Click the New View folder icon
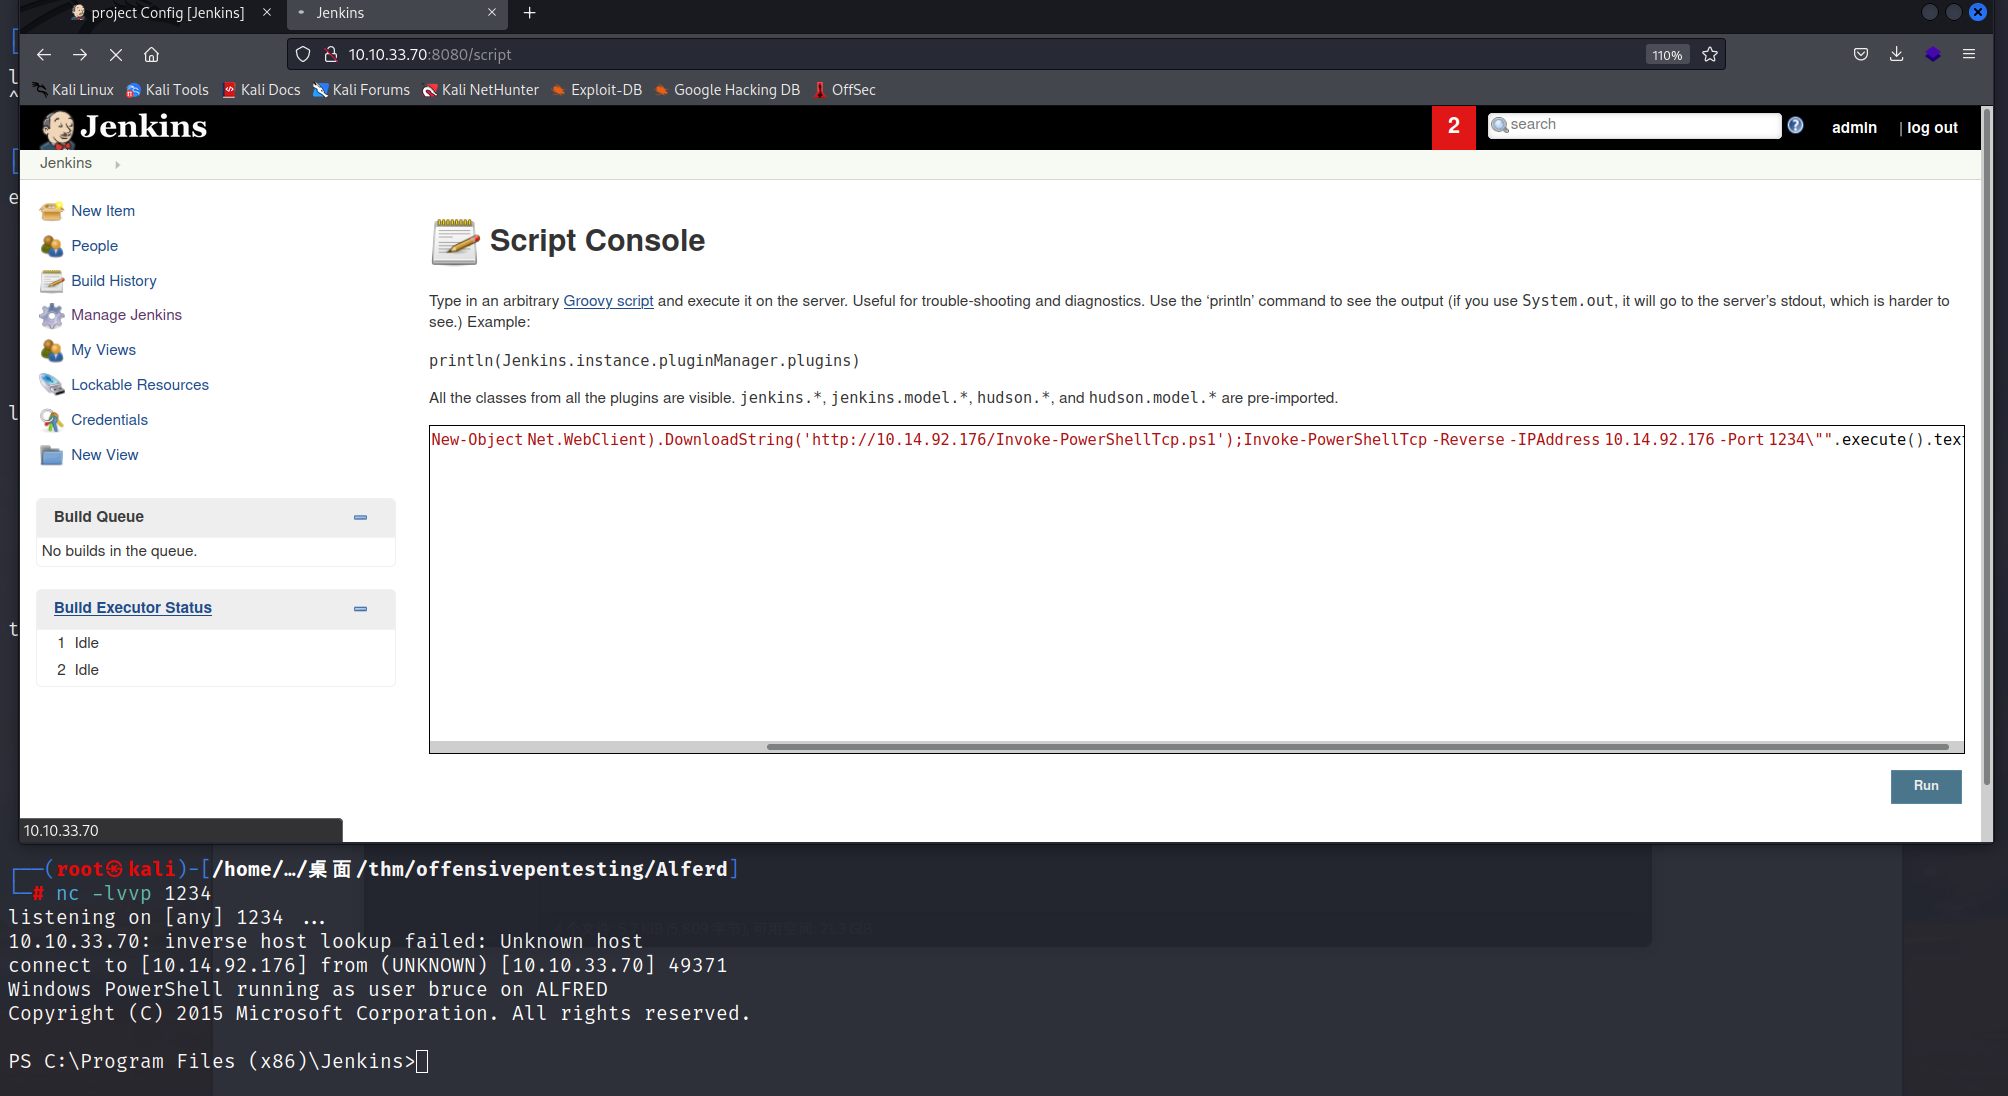Viewport: 2008px width, 1096px height. (52, 455)
